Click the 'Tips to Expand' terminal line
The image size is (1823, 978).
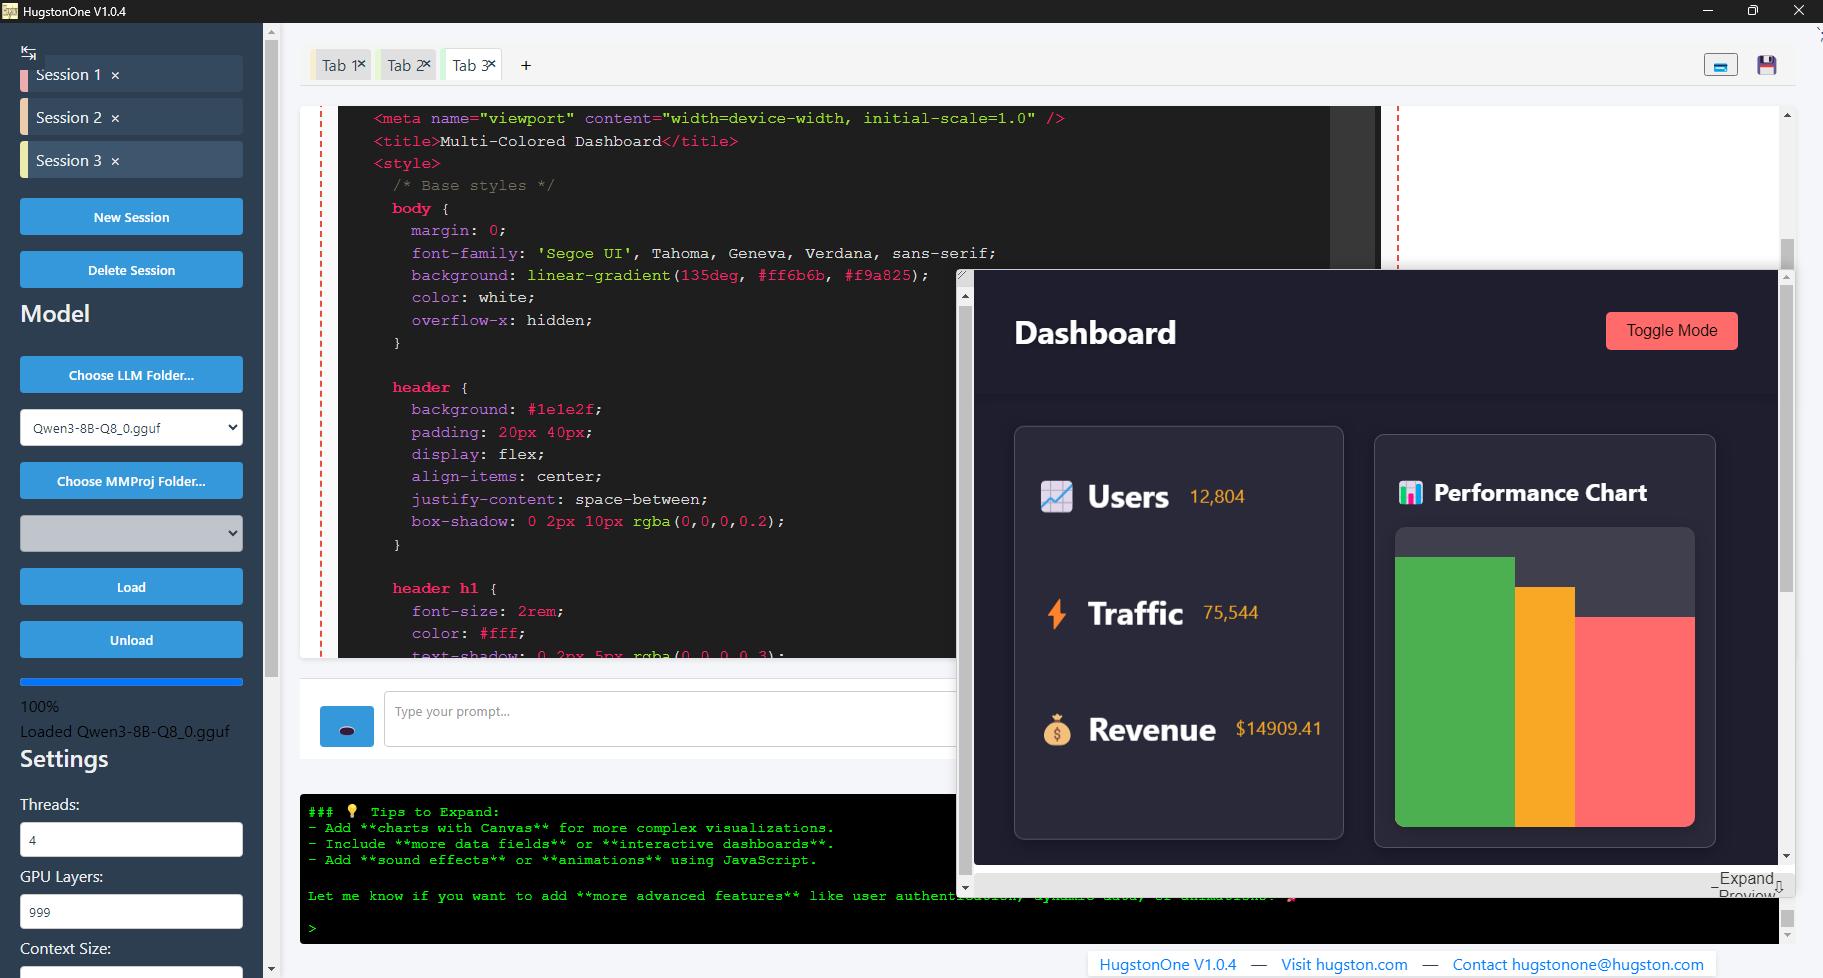coord(403,812)
